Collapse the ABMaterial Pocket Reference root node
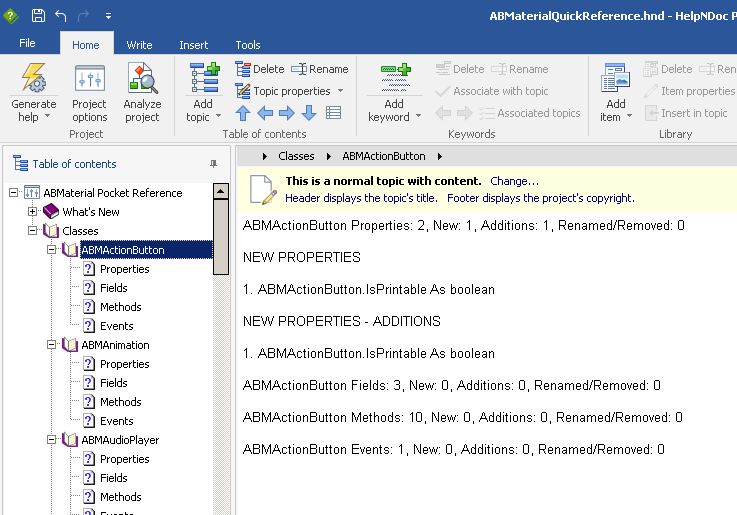 click(14, 192)
